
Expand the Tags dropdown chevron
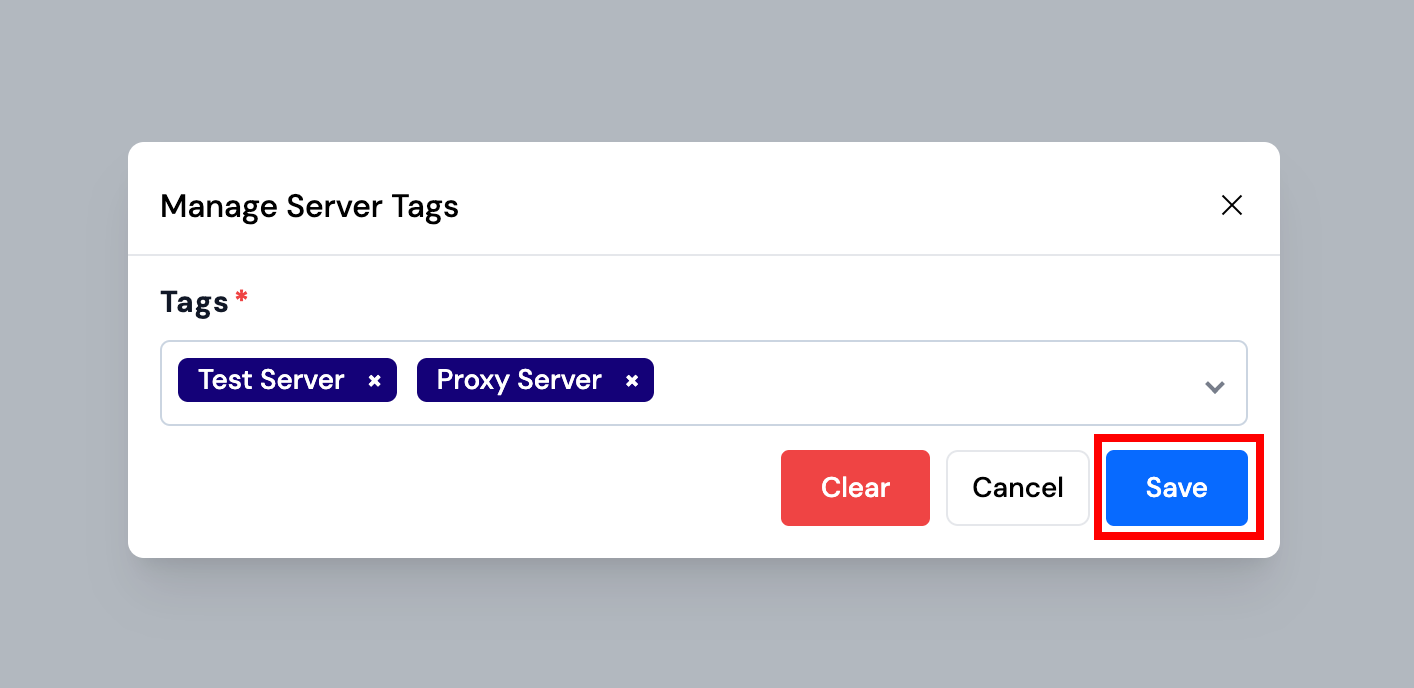[1215, 387]
